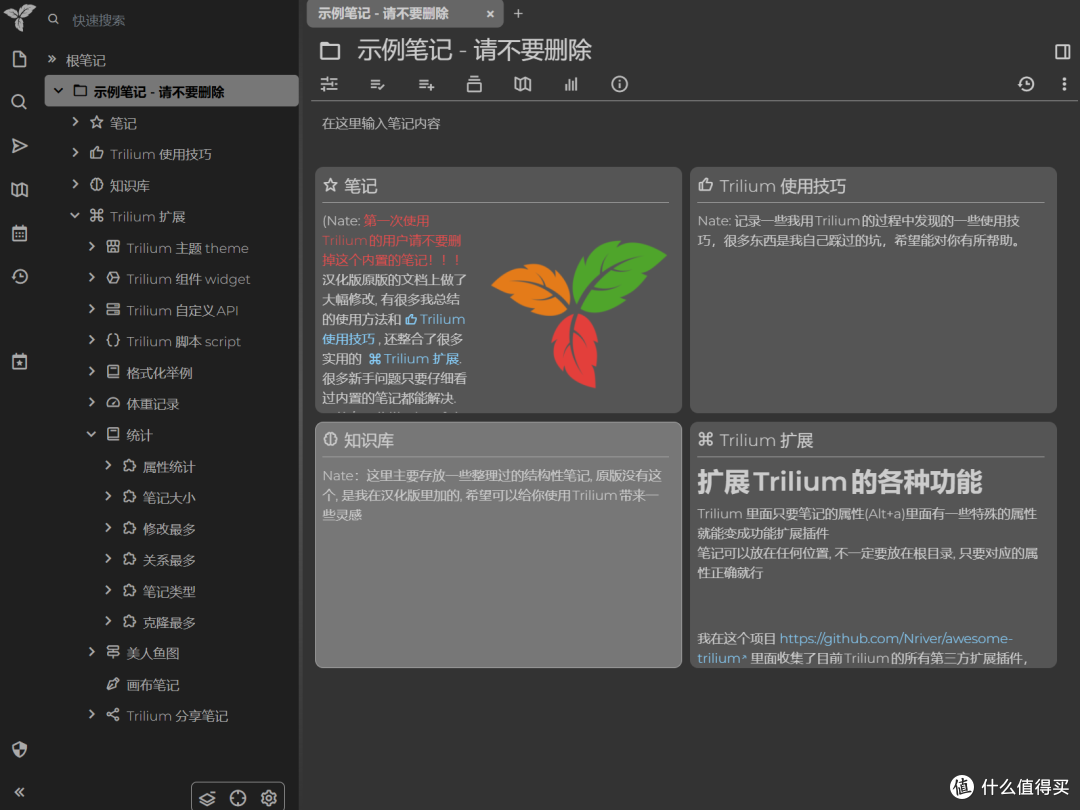This screenshot has height=810, width=1080.
Task: Select 体重记录 in the tree
Action: coord(152,404)
